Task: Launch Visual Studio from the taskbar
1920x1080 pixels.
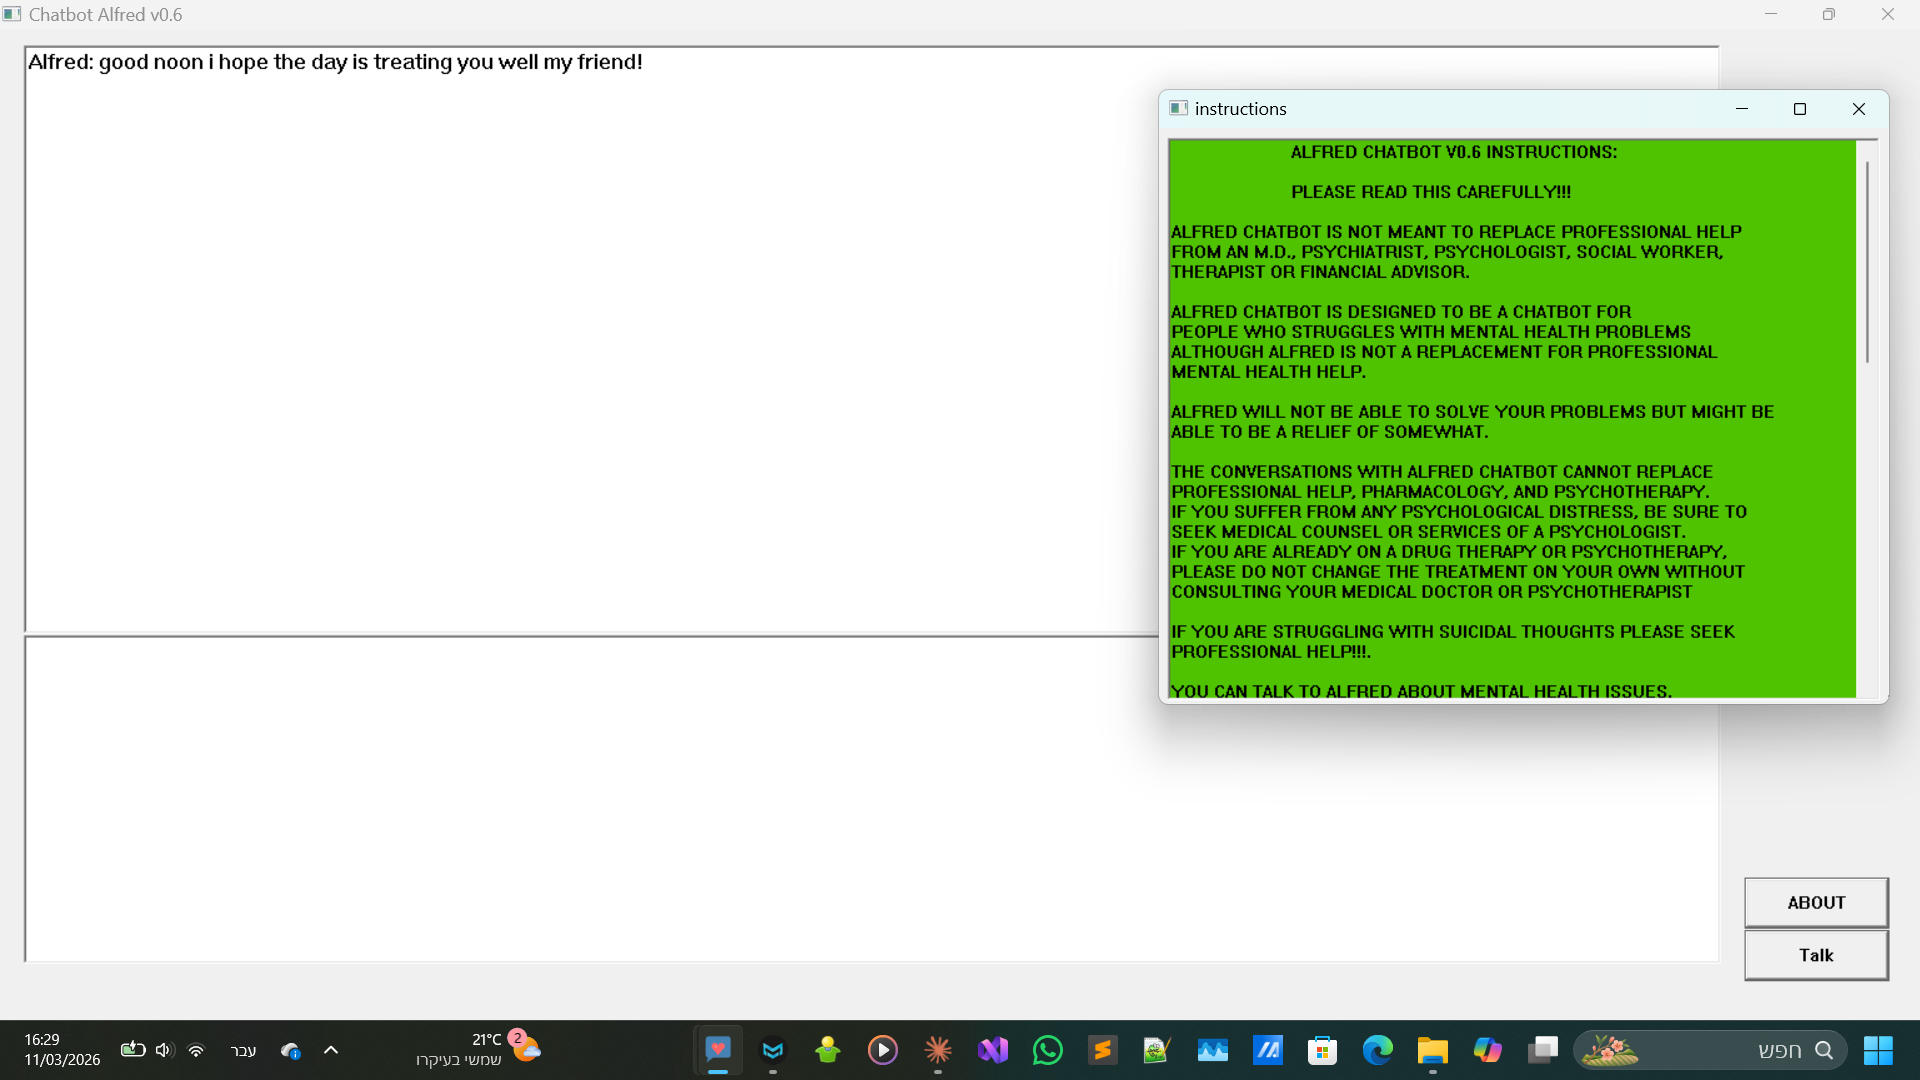Action: point(992,1050)
